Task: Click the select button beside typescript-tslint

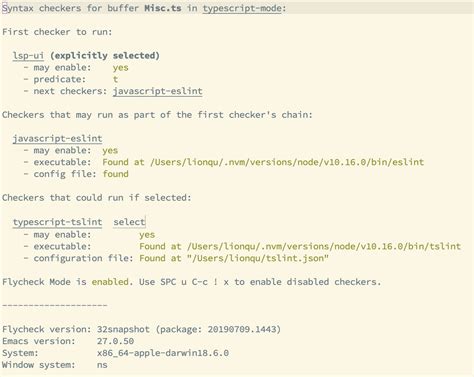Action: (x=129, y=222)
